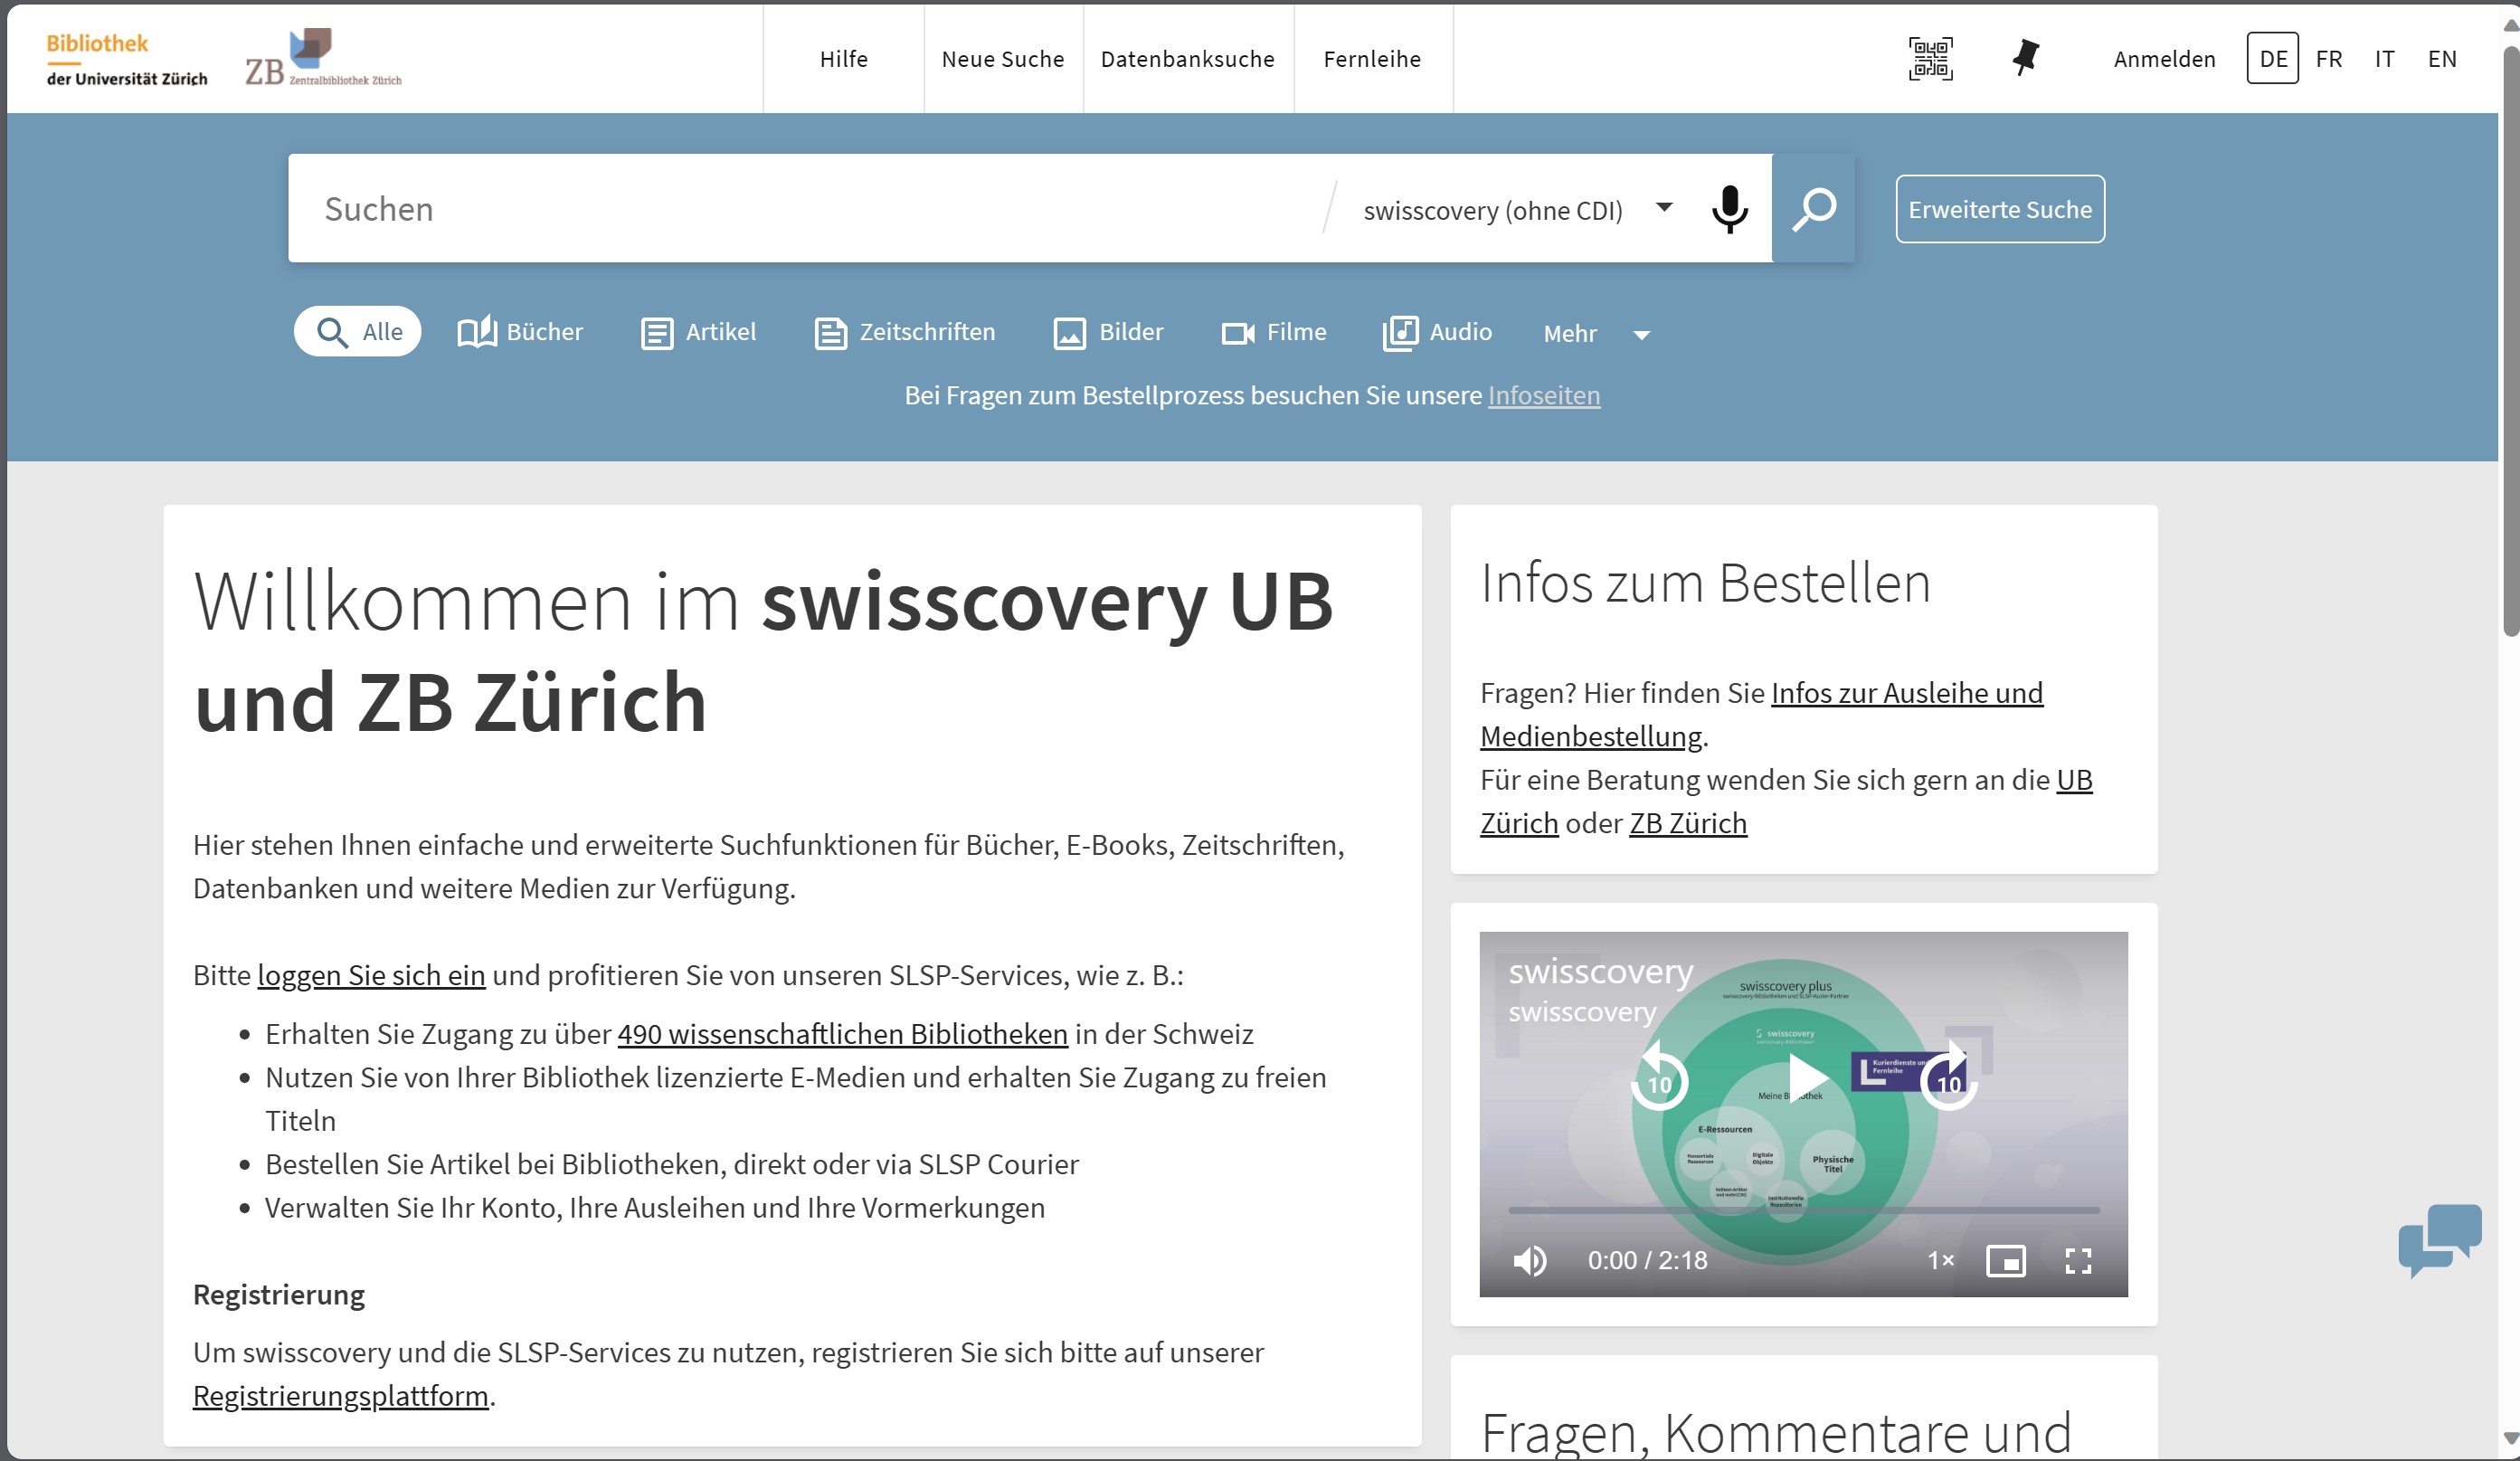Seek on the video progress bar
Screen dimensions: 2520x1461
pyautogui.click(x=1803, y=1210)
